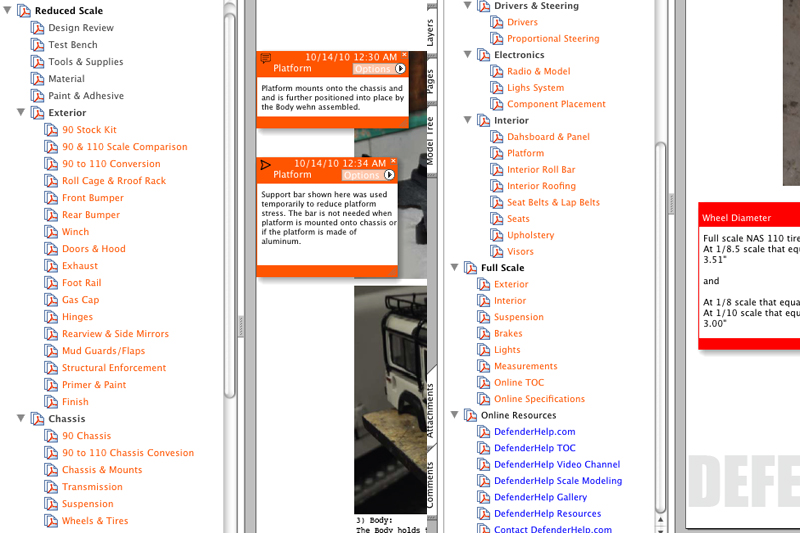800x533 pixels.
Task: Open the DefenderHelp TOC link
Action: [x=535, y=448]
